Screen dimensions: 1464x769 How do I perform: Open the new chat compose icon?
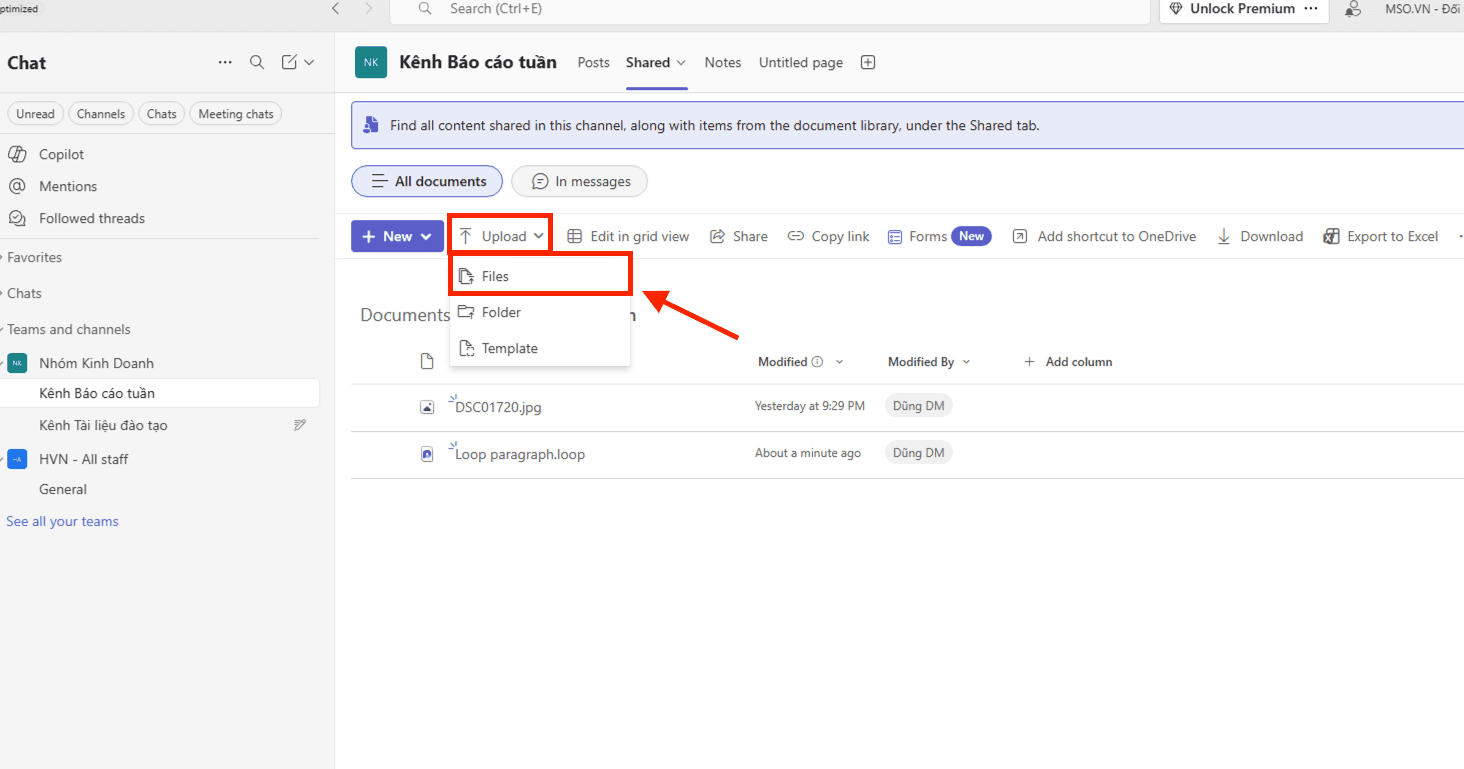[x=290, y=62]
